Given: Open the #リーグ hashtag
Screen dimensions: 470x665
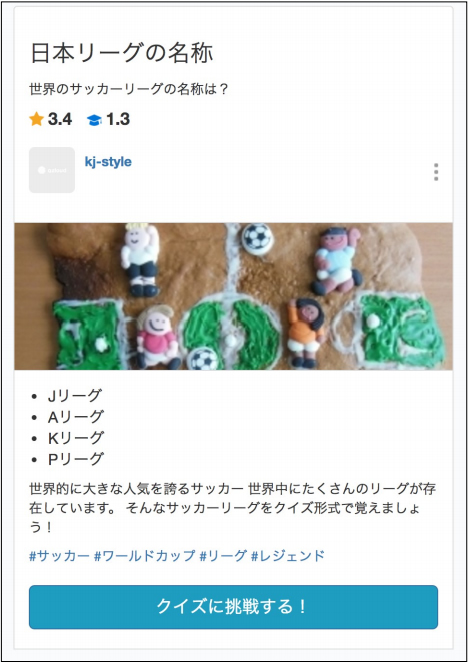Looking at the screenshot, I should pos(223,556).
